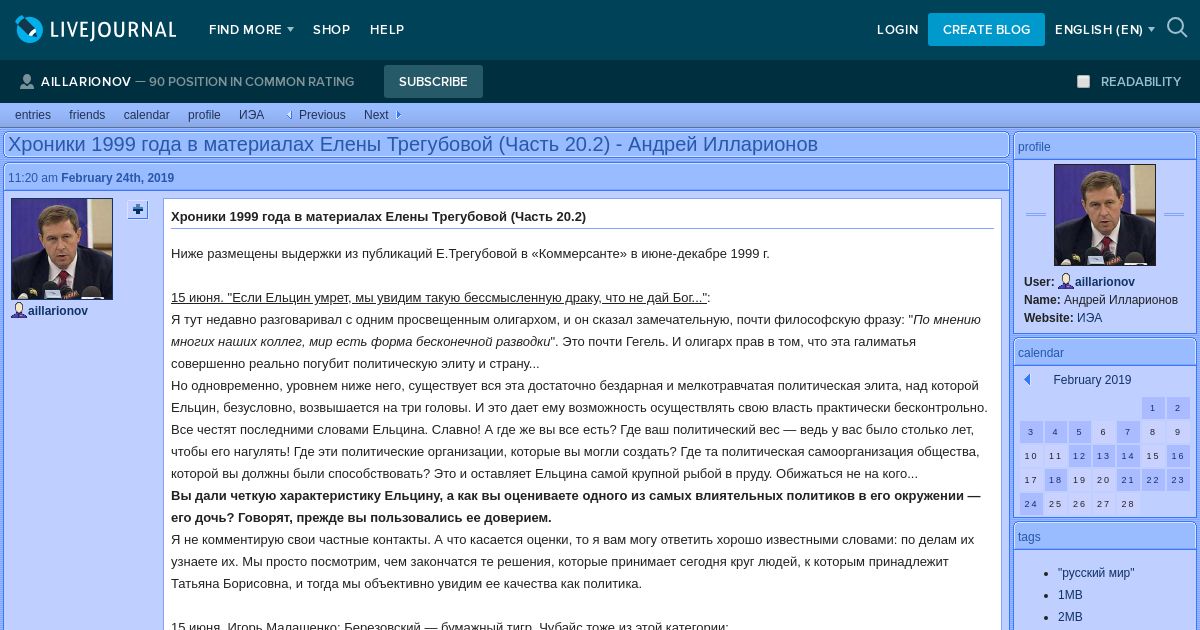Go to previous month arrow in calendar

[x=1027, y=380]
